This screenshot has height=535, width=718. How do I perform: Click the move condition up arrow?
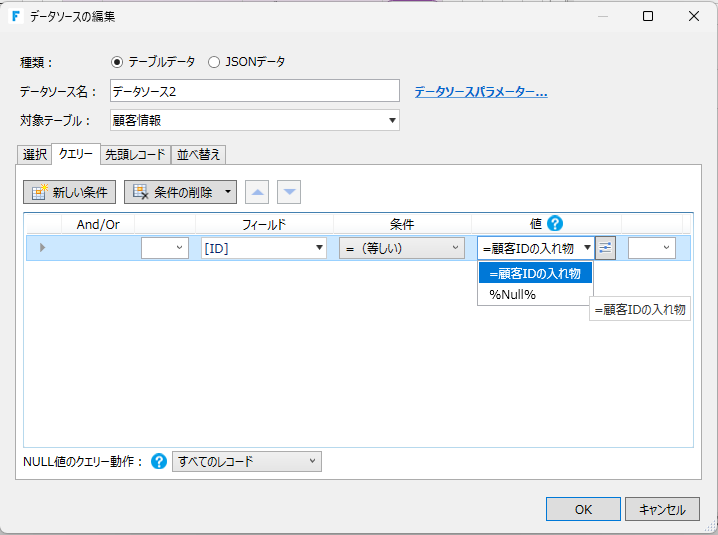258,192
